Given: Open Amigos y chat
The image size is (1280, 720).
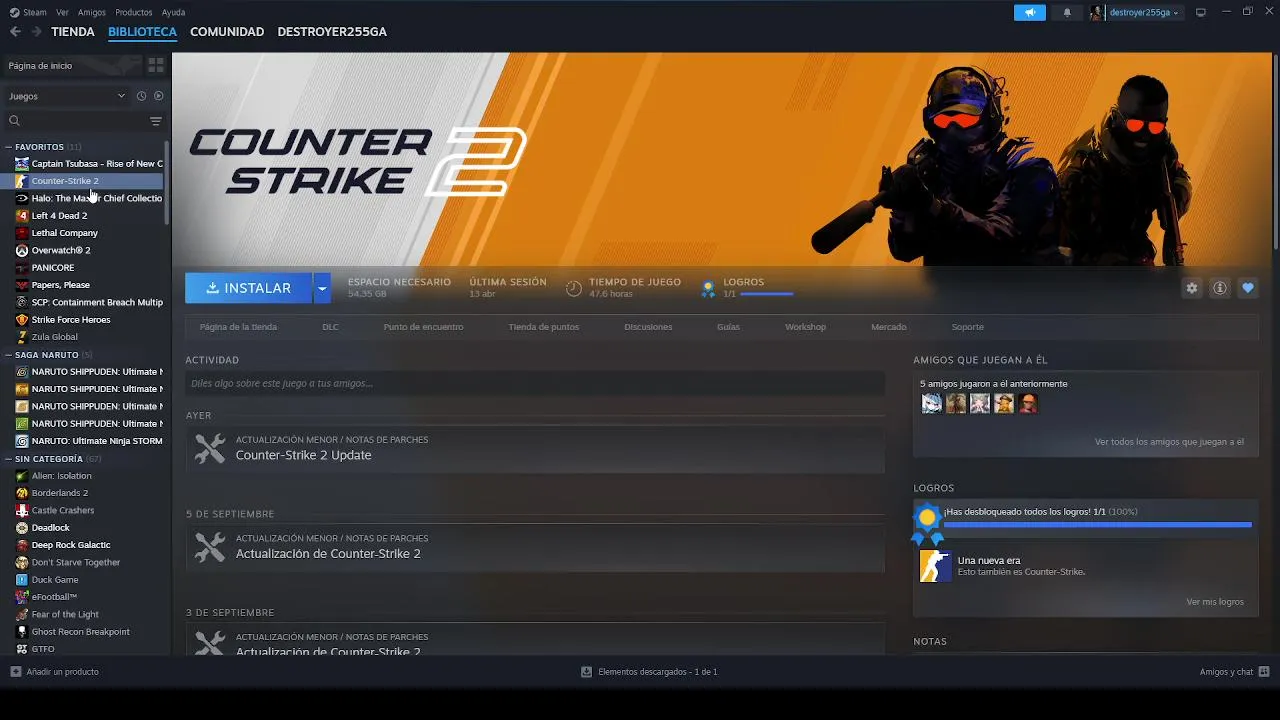Looking at the screenshot, I should (1234, 672).
